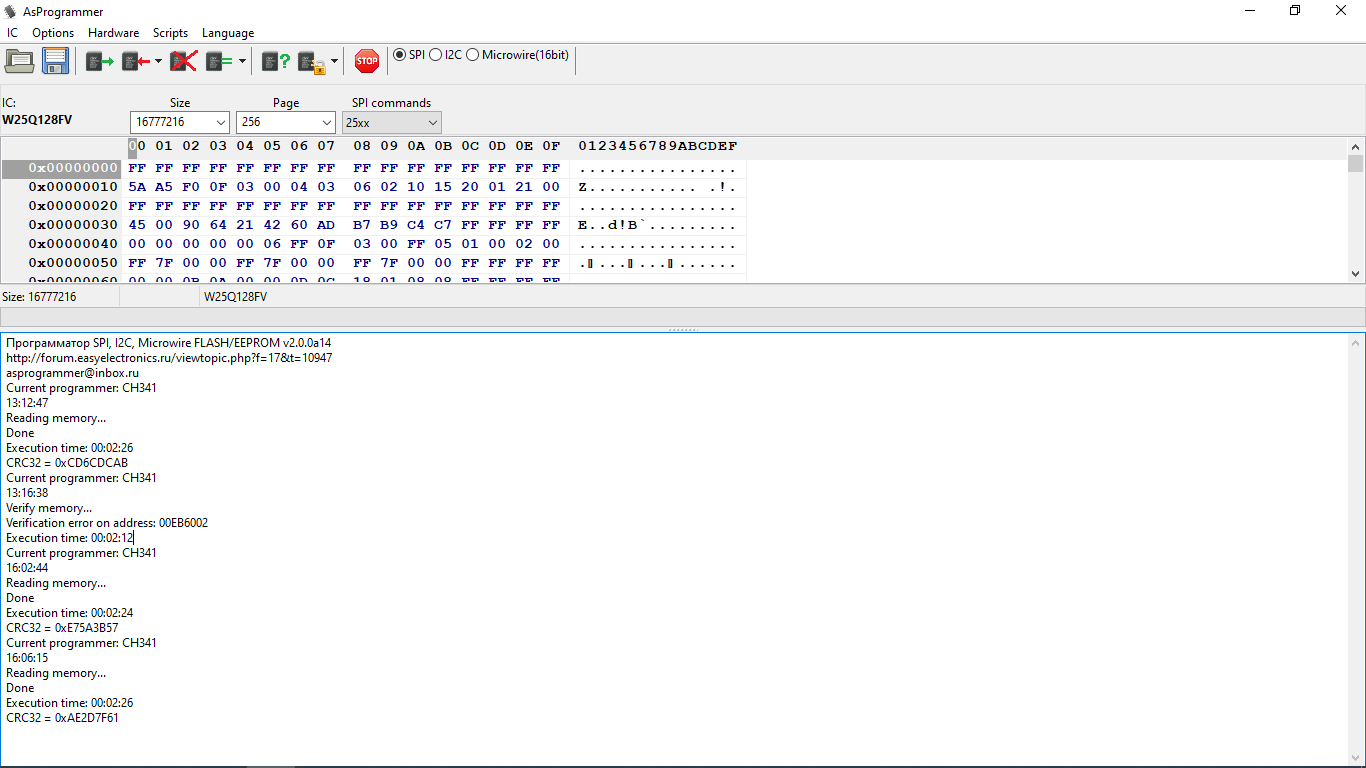
Task: Click the status bar Size: 16777216 entry
Action: click(x=39, y=297)
